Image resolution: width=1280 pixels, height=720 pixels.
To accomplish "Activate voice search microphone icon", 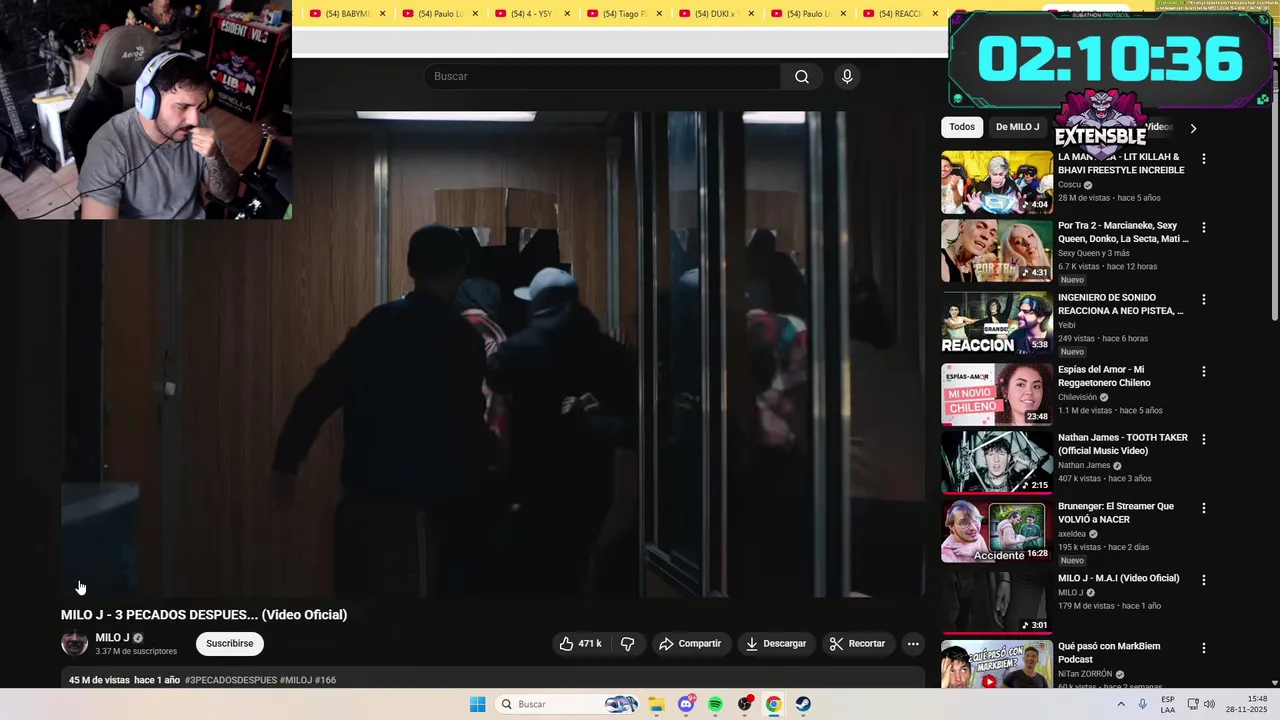I will [847, 76].
